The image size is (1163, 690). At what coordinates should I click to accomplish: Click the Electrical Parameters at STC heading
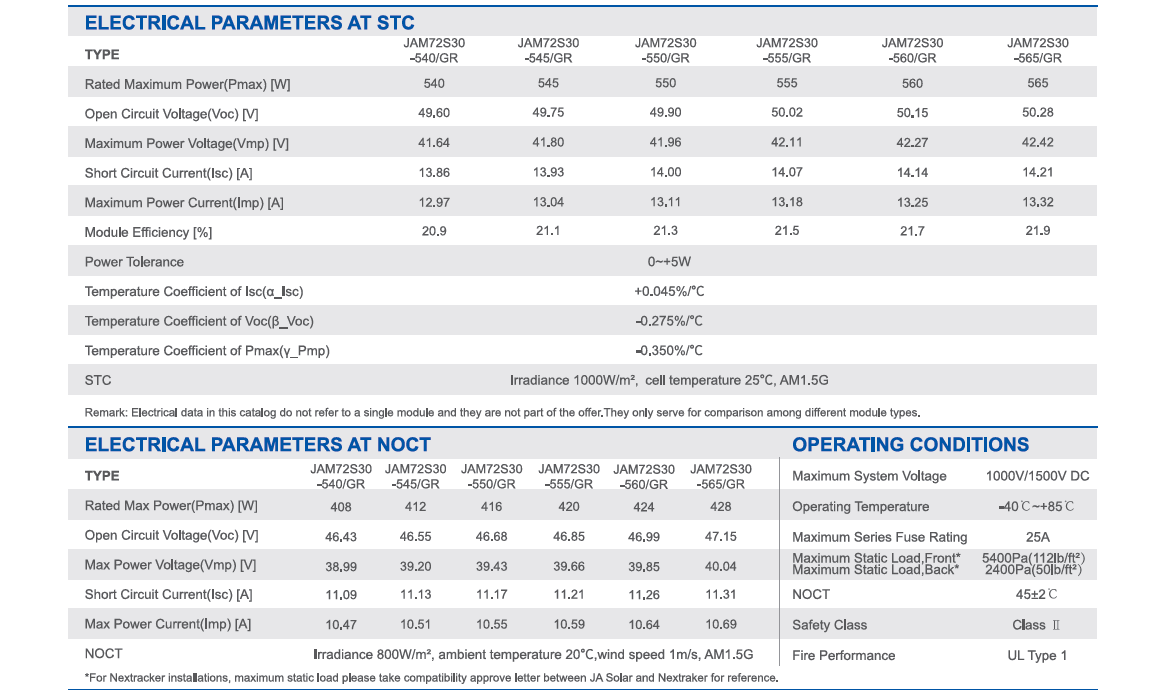point(249,23)
